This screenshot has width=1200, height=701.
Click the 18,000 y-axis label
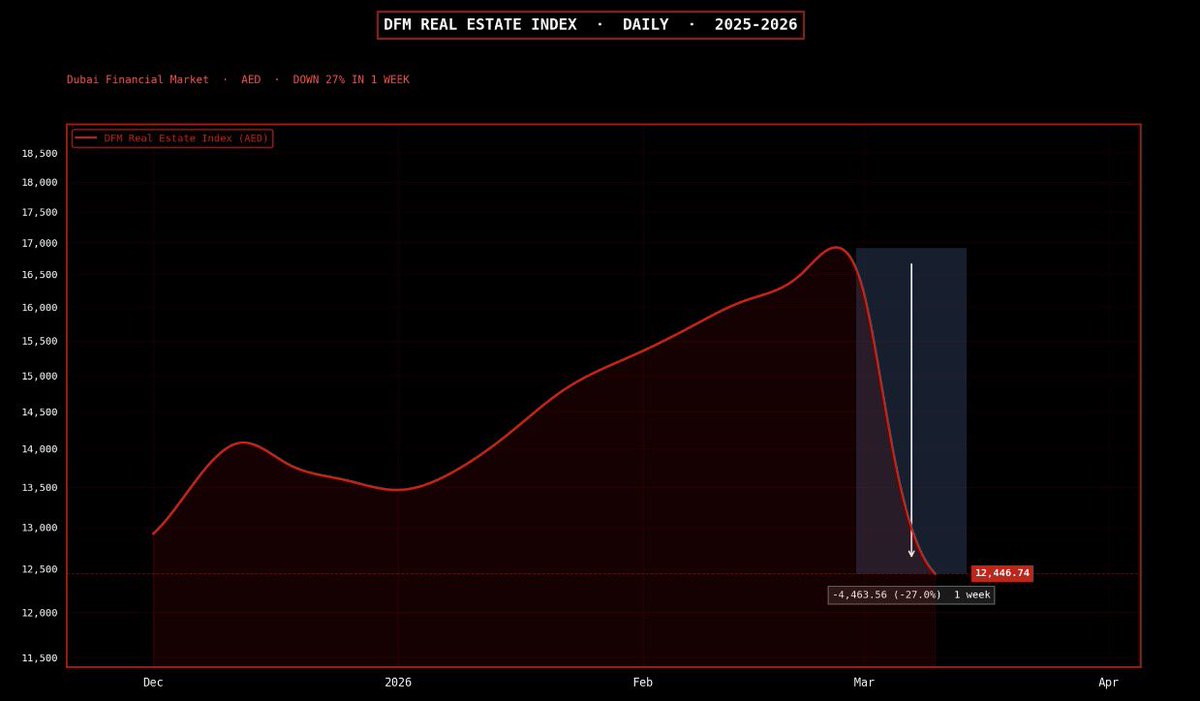click(39, 183)
